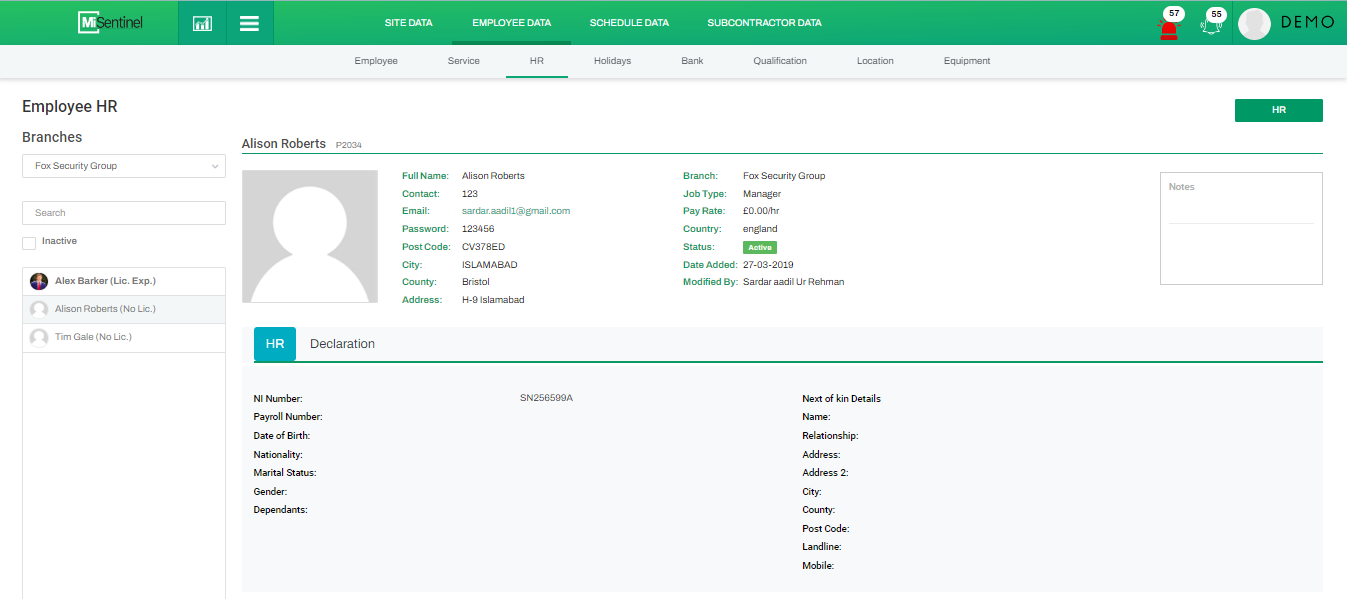The width and height of the screenshot is (1347, 599).
Task: Click Alex Barker's profile picture icon
Action: 39,281
